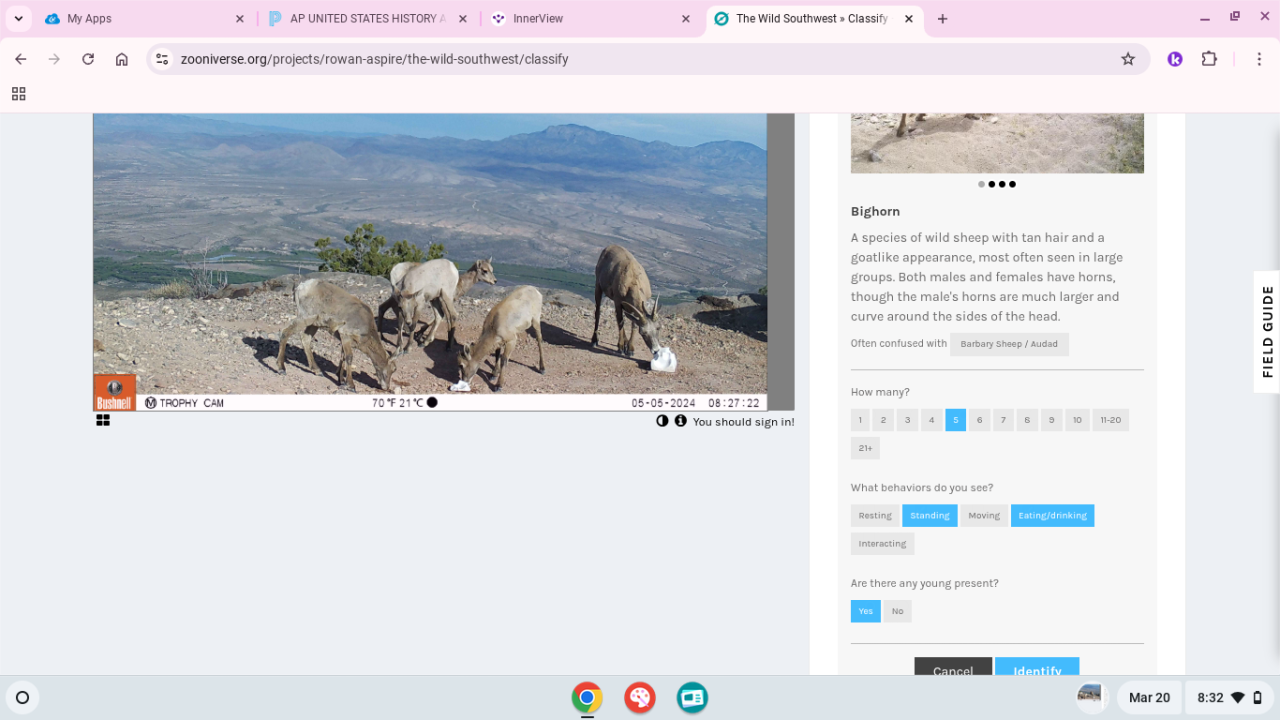Open the purple K extension icon
Screen dimensions: 1280x720
(1175, 59)
